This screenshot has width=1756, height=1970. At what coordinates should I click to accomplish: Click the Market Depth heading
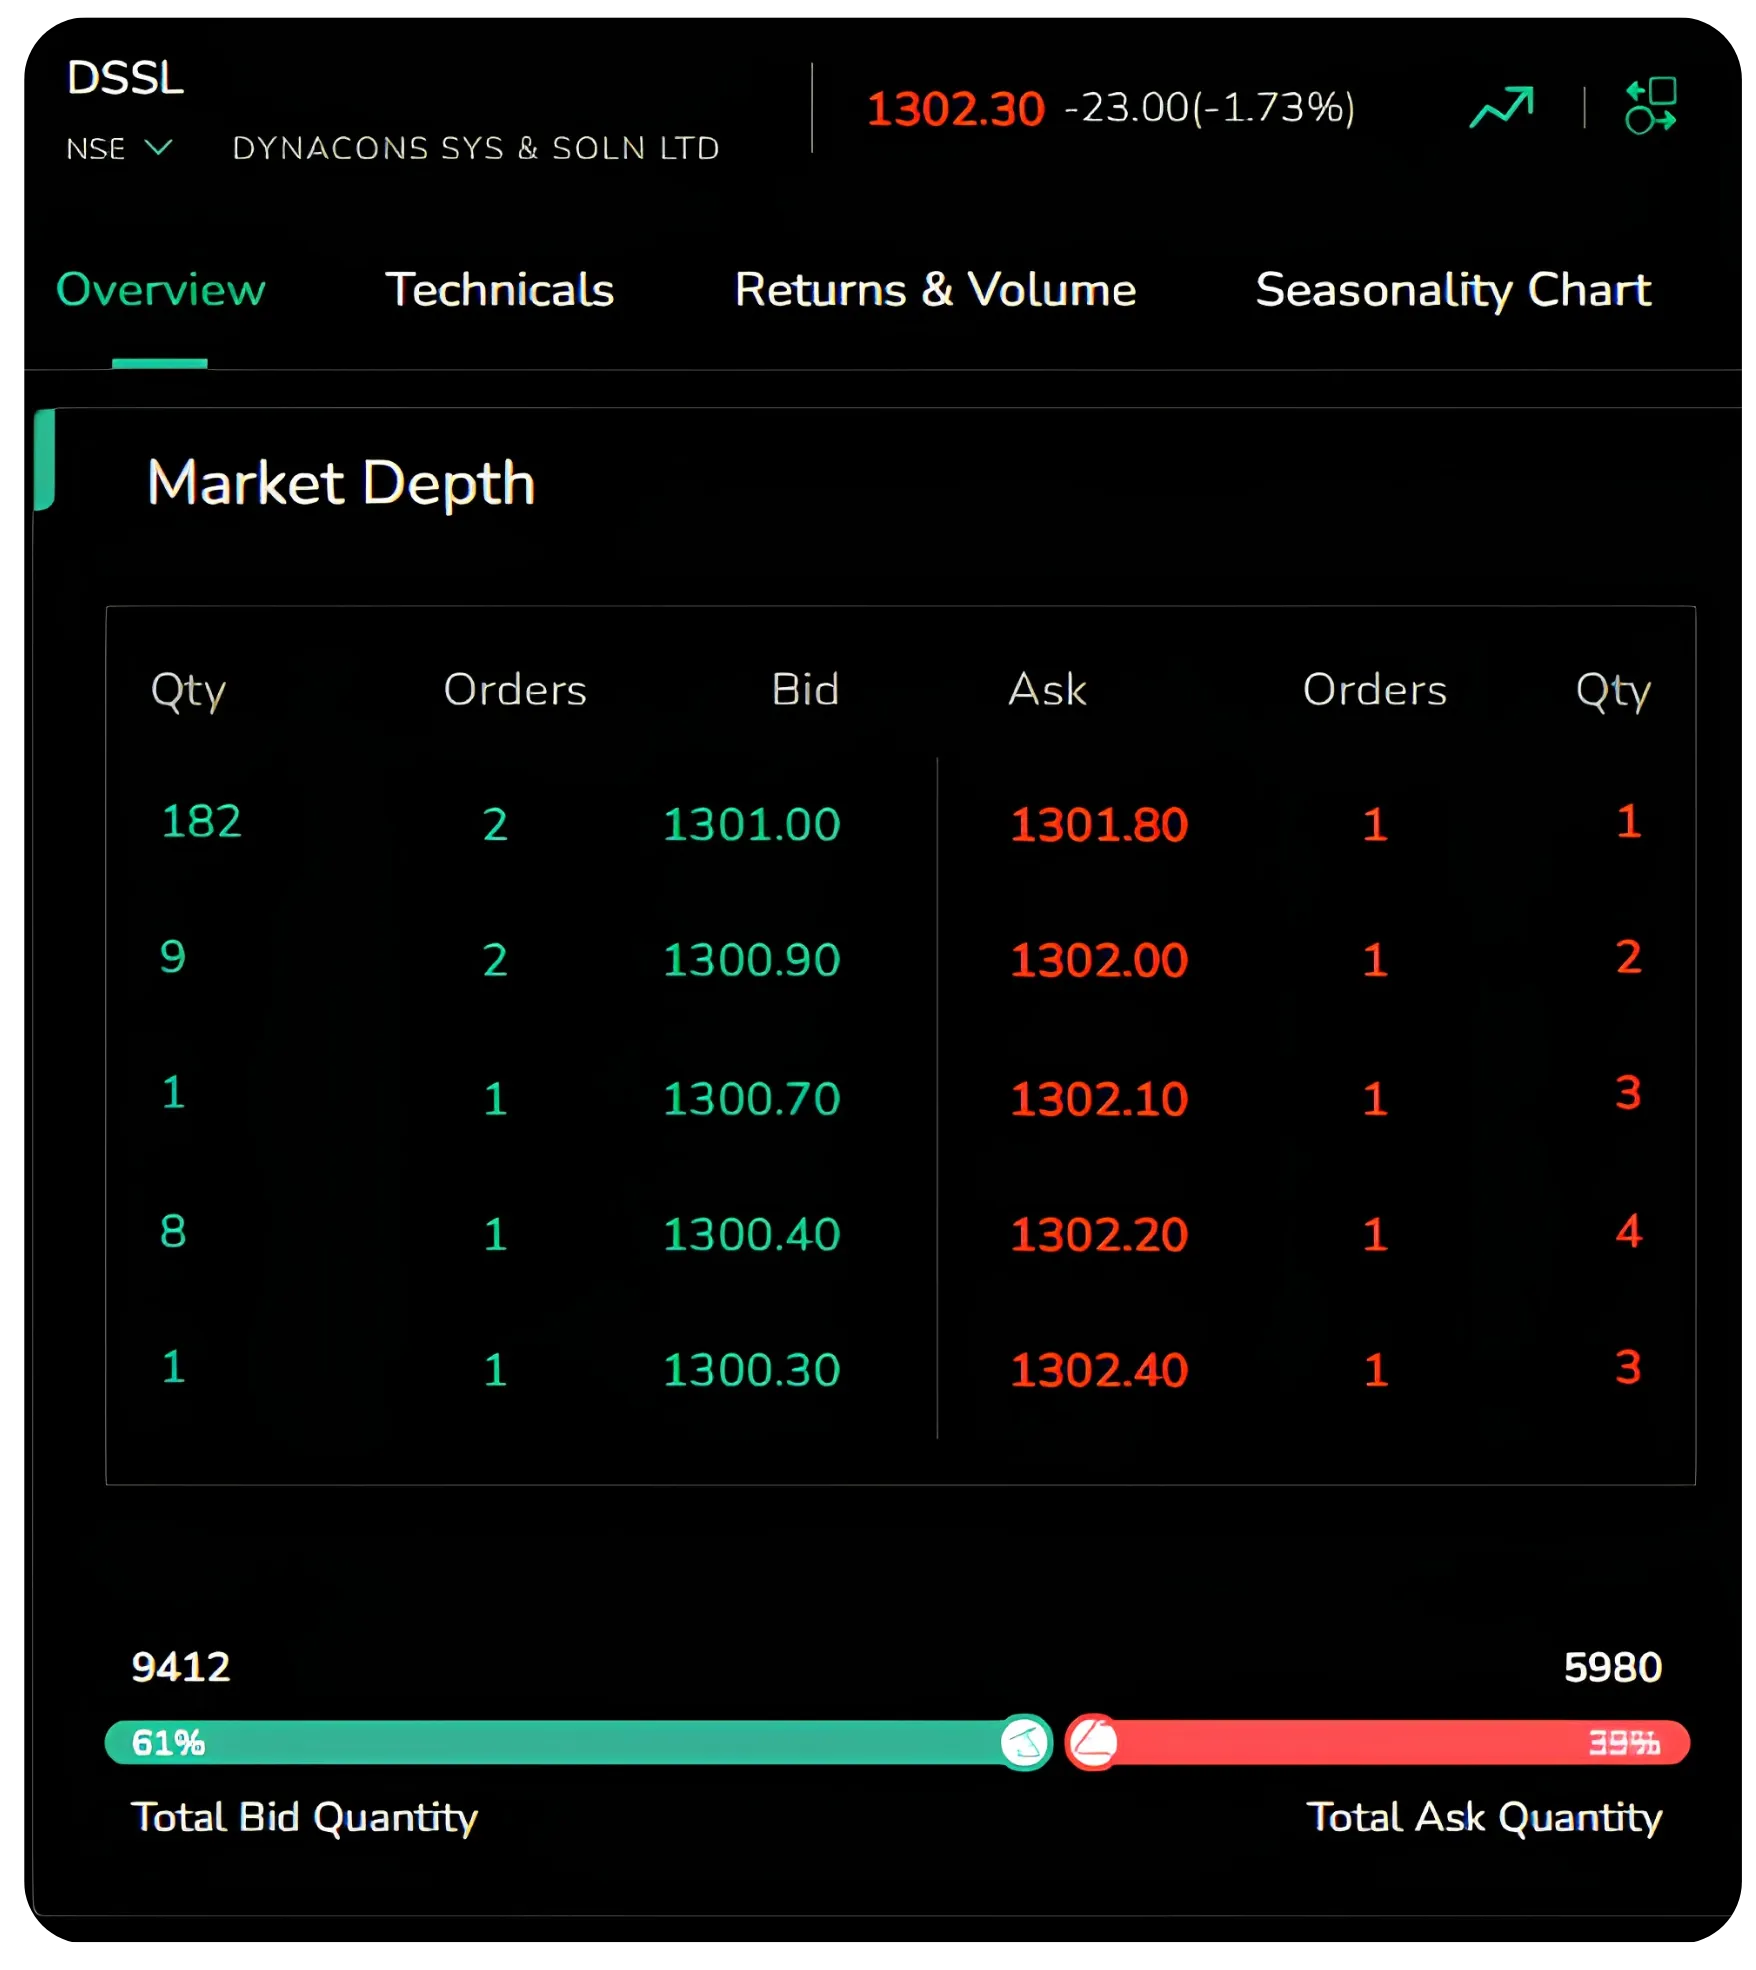pyautogui.click(x=341, y=484)
